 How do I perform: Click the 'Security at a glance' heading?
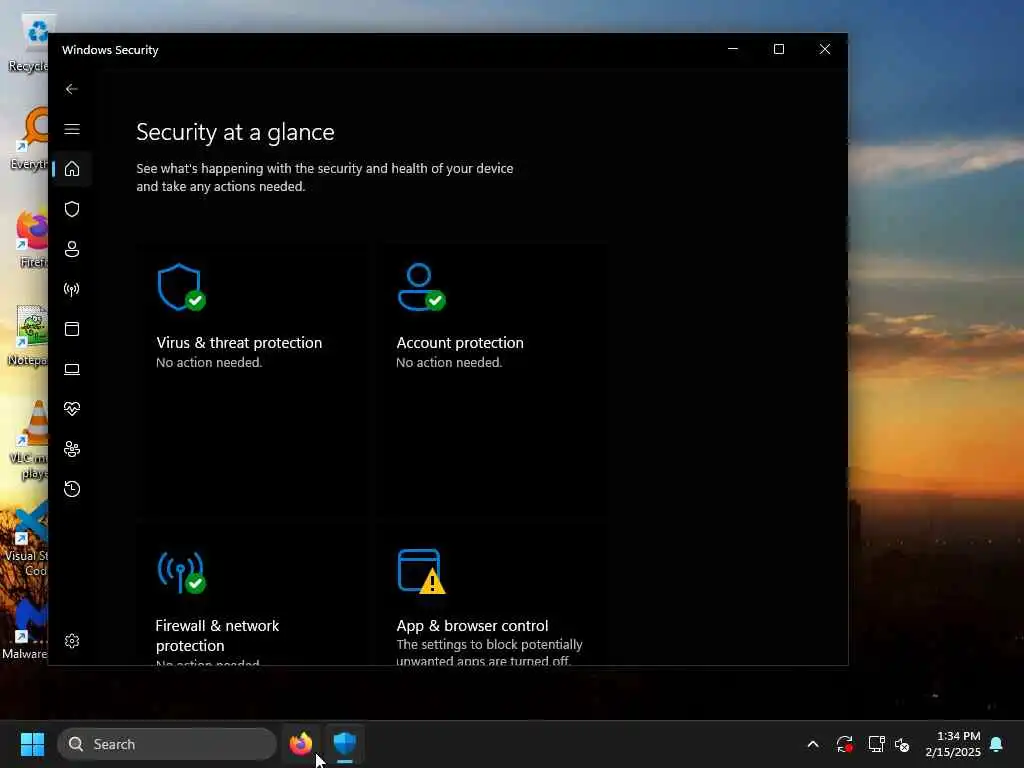click(235, 132)
